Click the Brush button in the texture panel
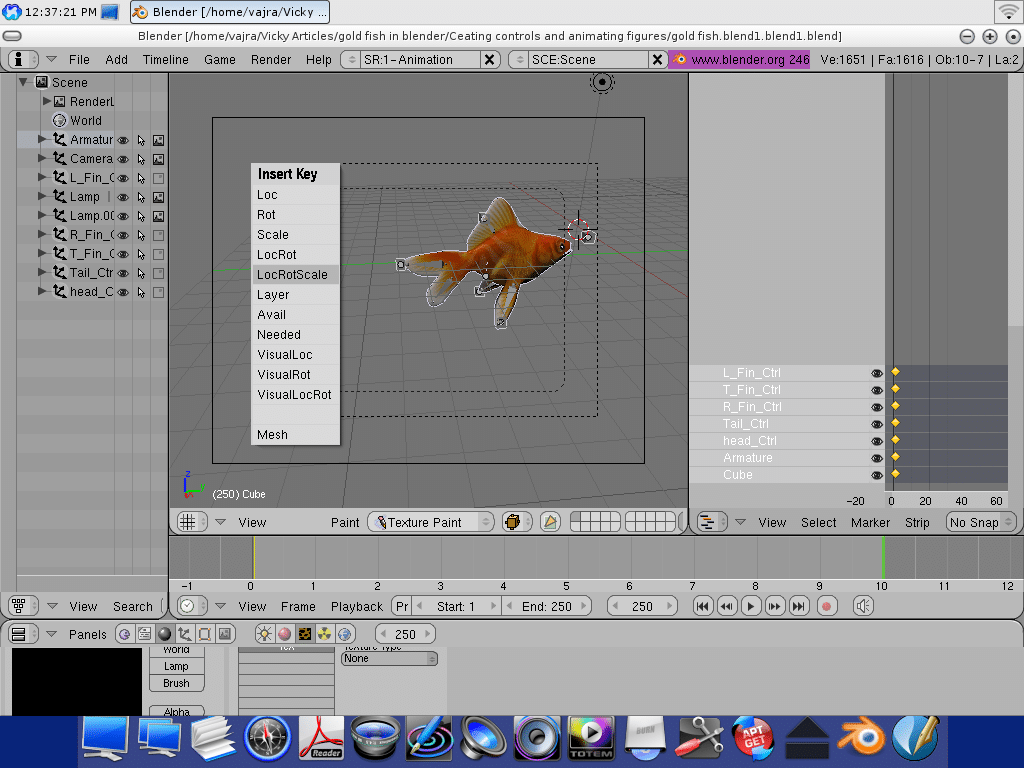 [x=176, y=683]
